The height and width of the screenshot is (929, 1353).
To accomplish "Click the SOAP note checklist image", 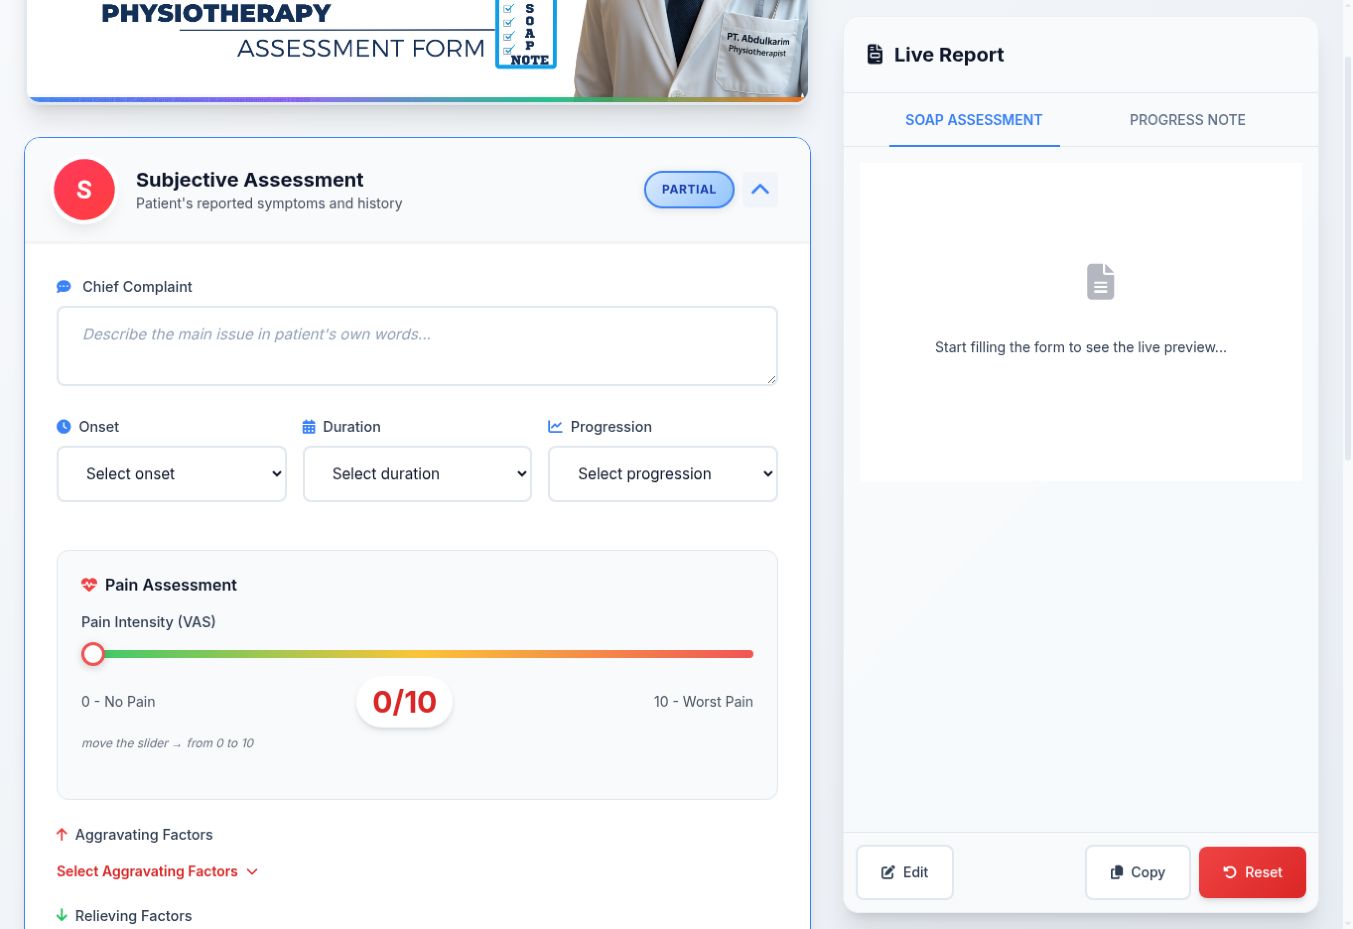I will point(526,33).
